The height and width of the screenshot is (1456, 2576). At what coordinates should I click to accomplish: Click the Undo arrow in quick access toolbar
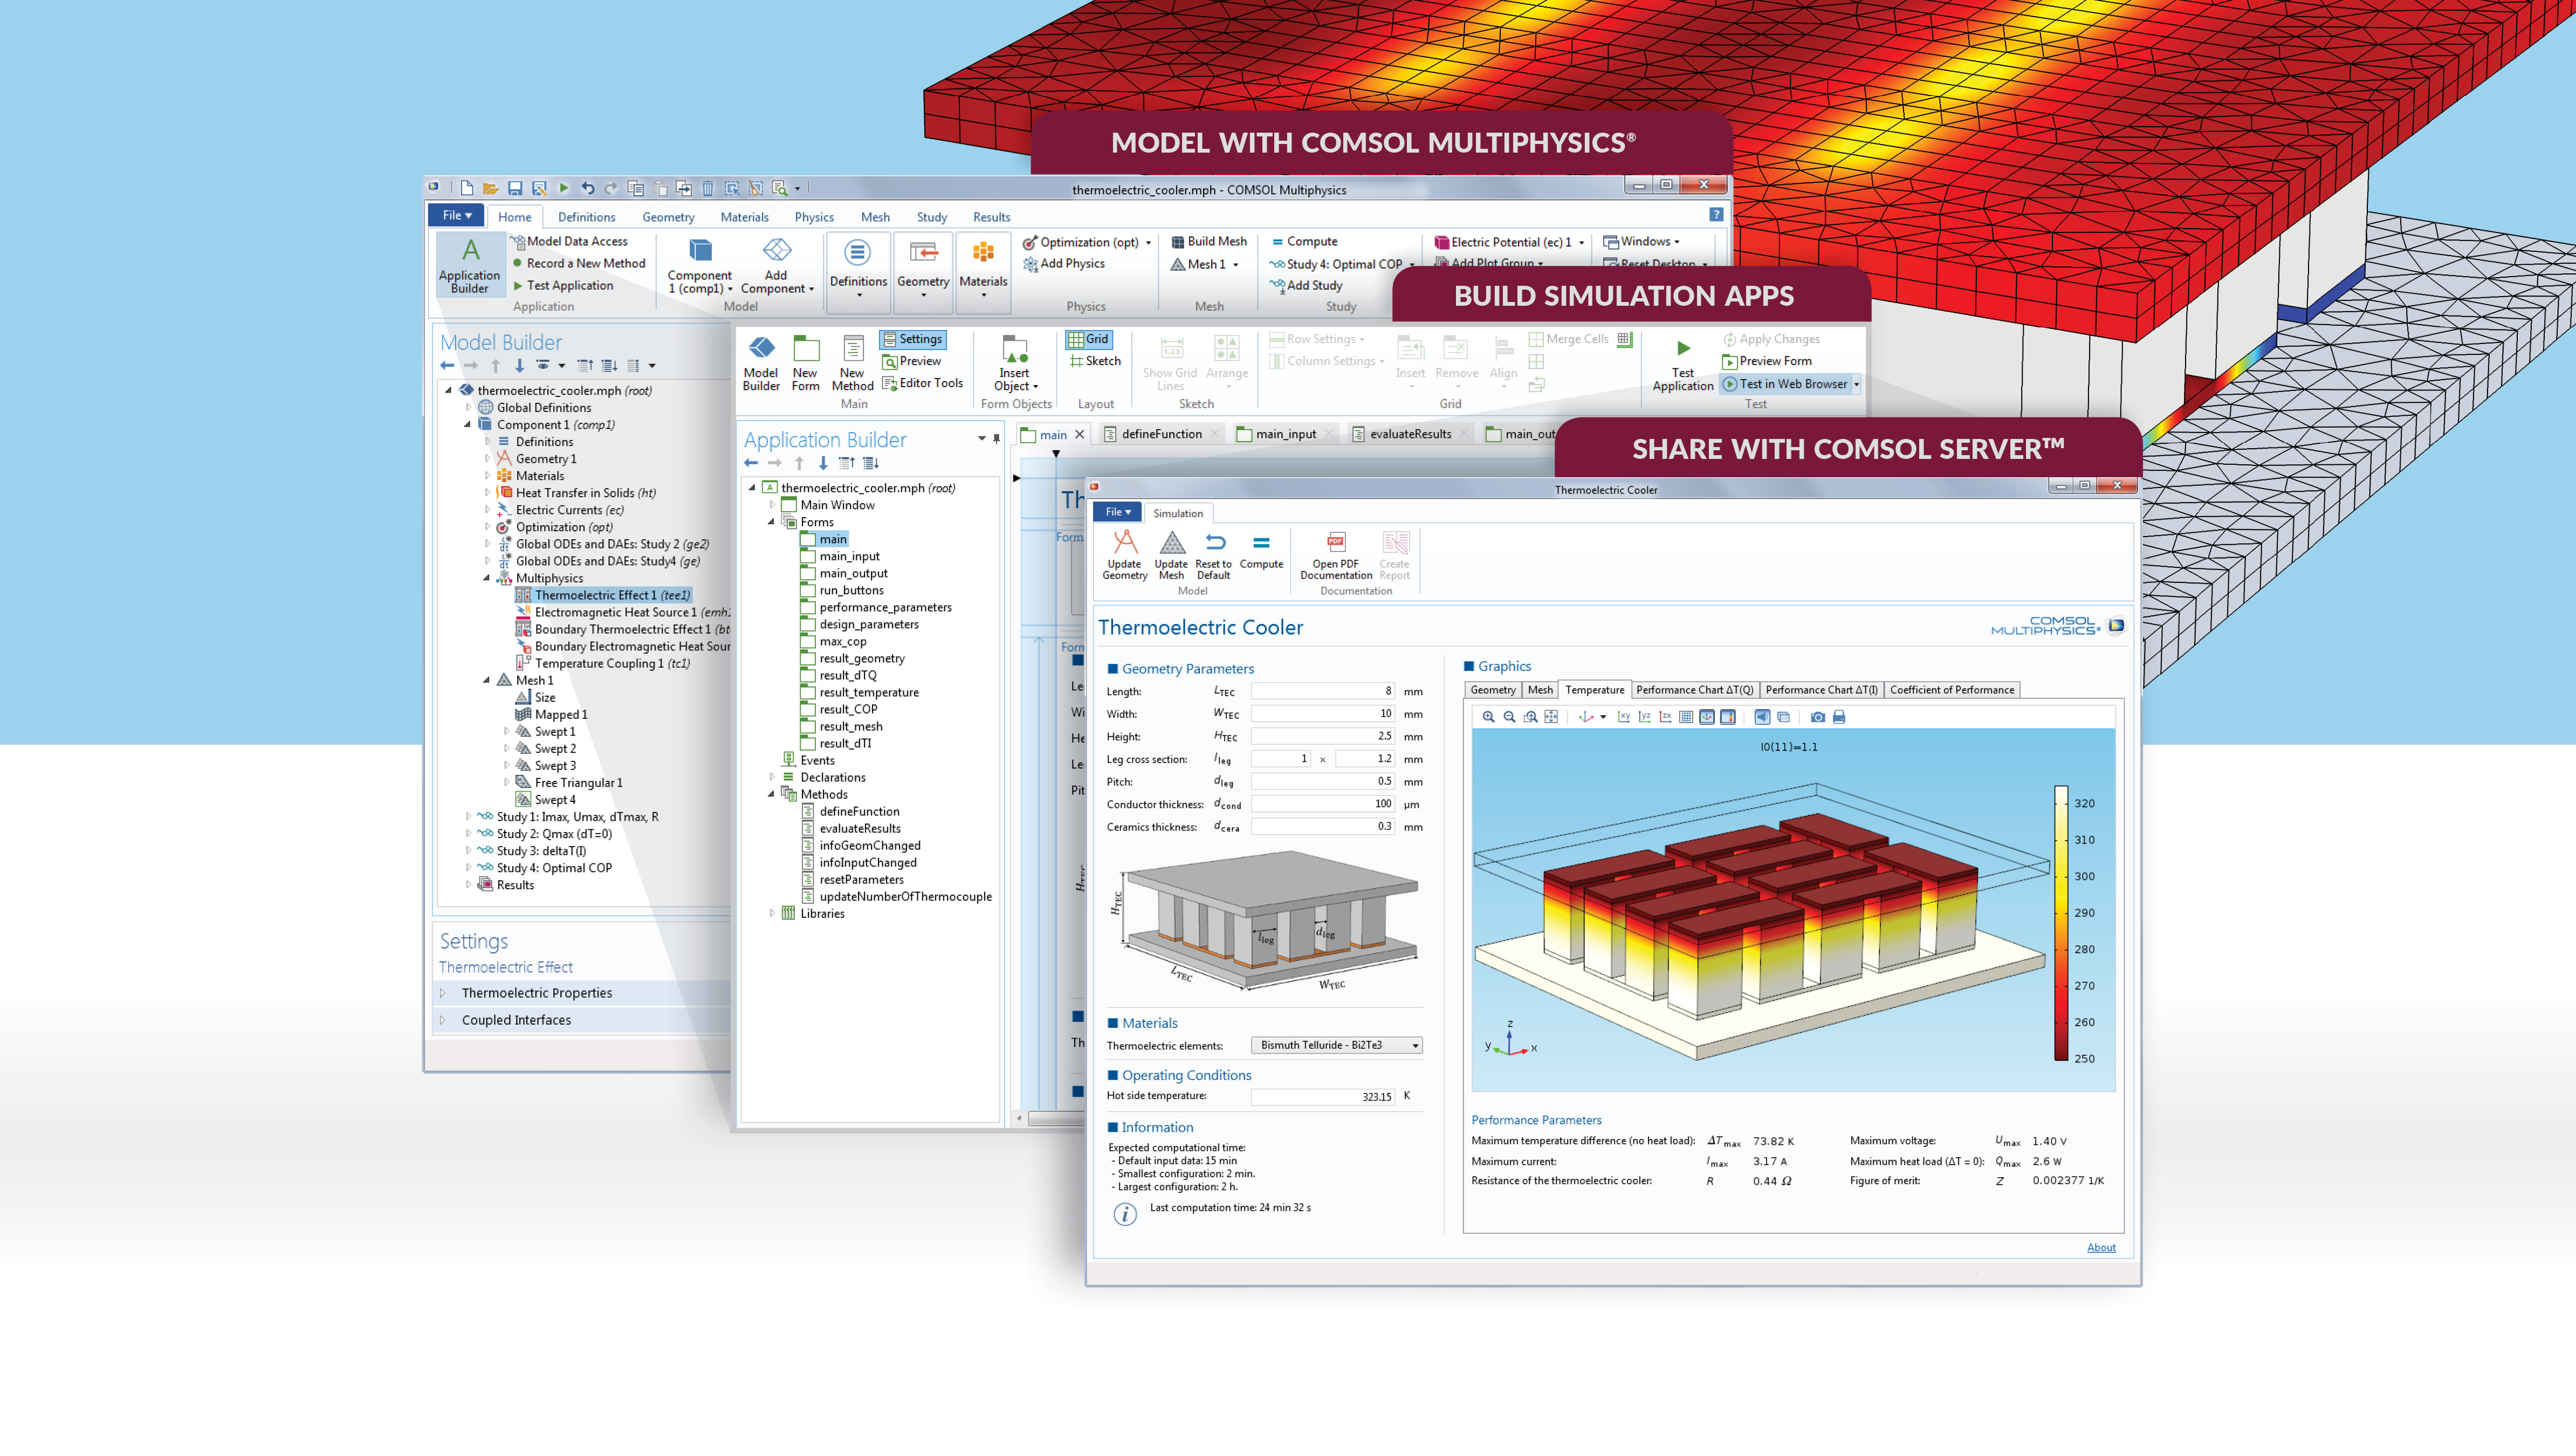[587, 188]
